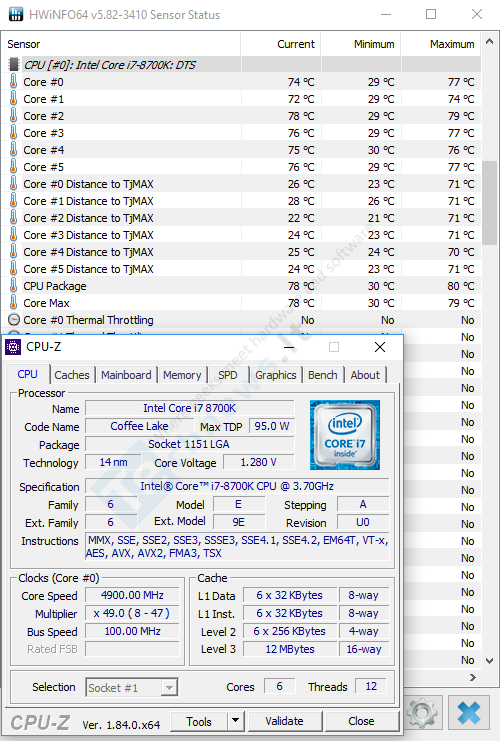500x741 pixels.
Task: Open the Socket #1 selection dropdown
Action: [x=132, y=688]
